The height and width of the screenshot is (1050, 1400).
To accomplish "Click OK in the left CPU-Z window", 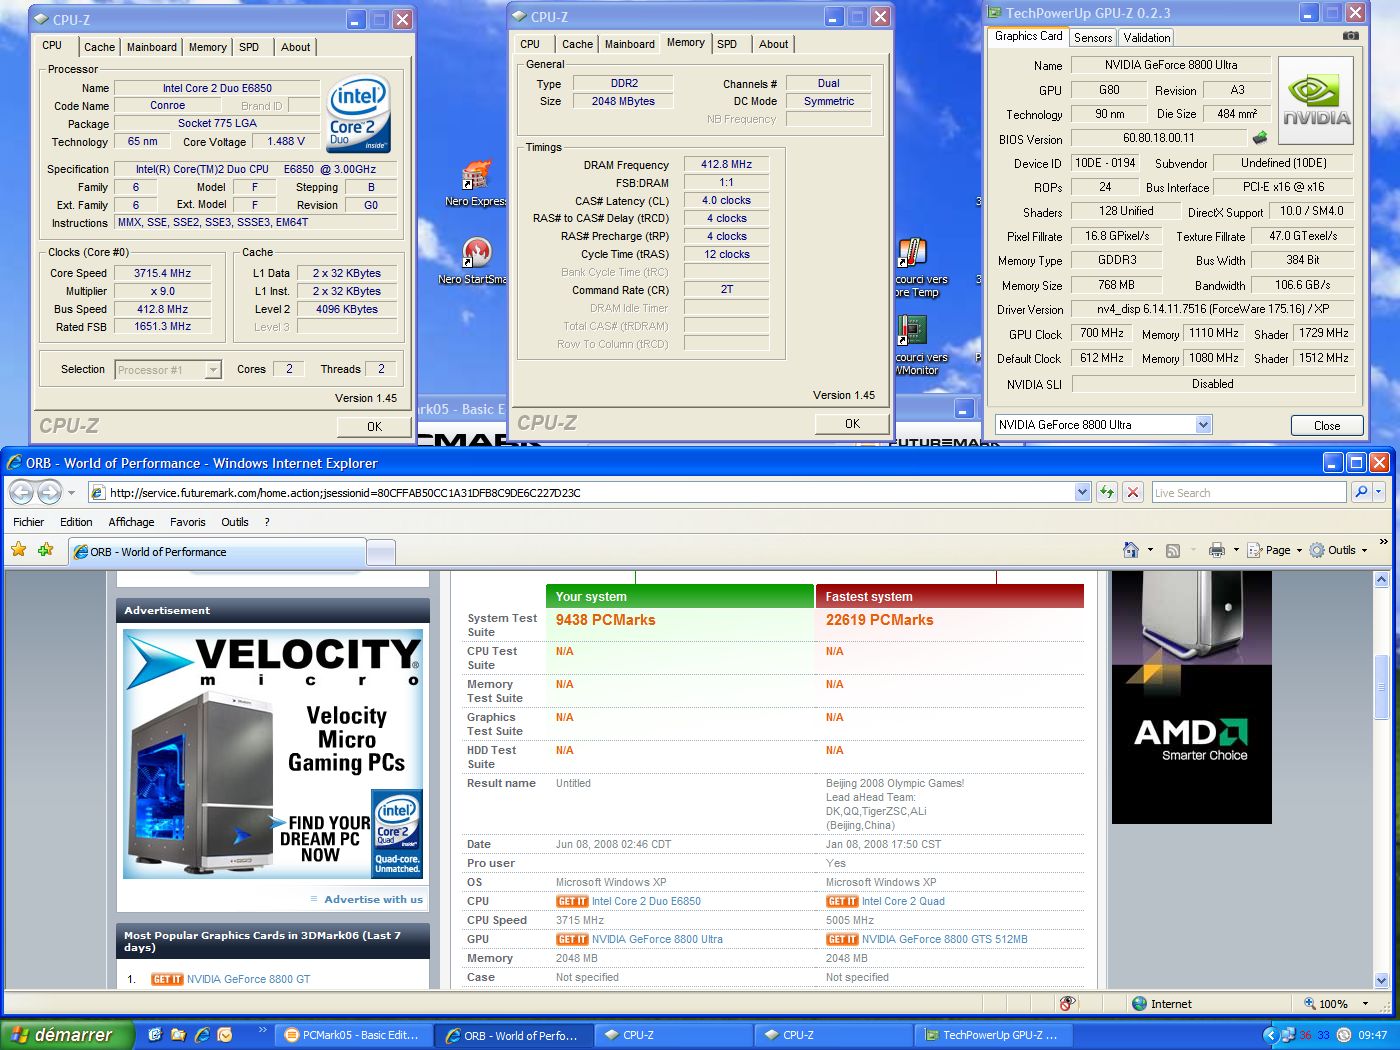I will (x=374, y=426).
